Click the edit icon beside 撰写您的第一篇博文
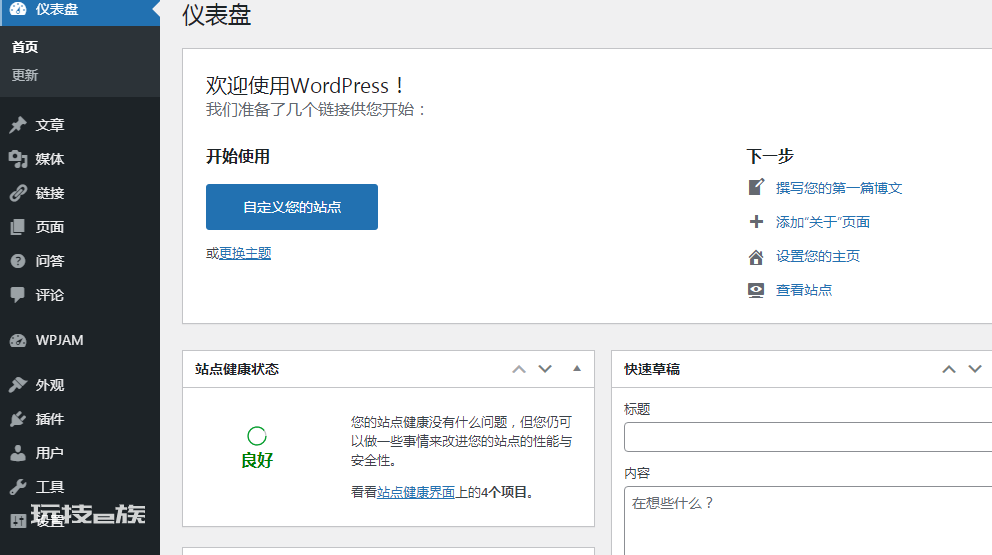The image size is (992, 555). [x=756, y=187]
